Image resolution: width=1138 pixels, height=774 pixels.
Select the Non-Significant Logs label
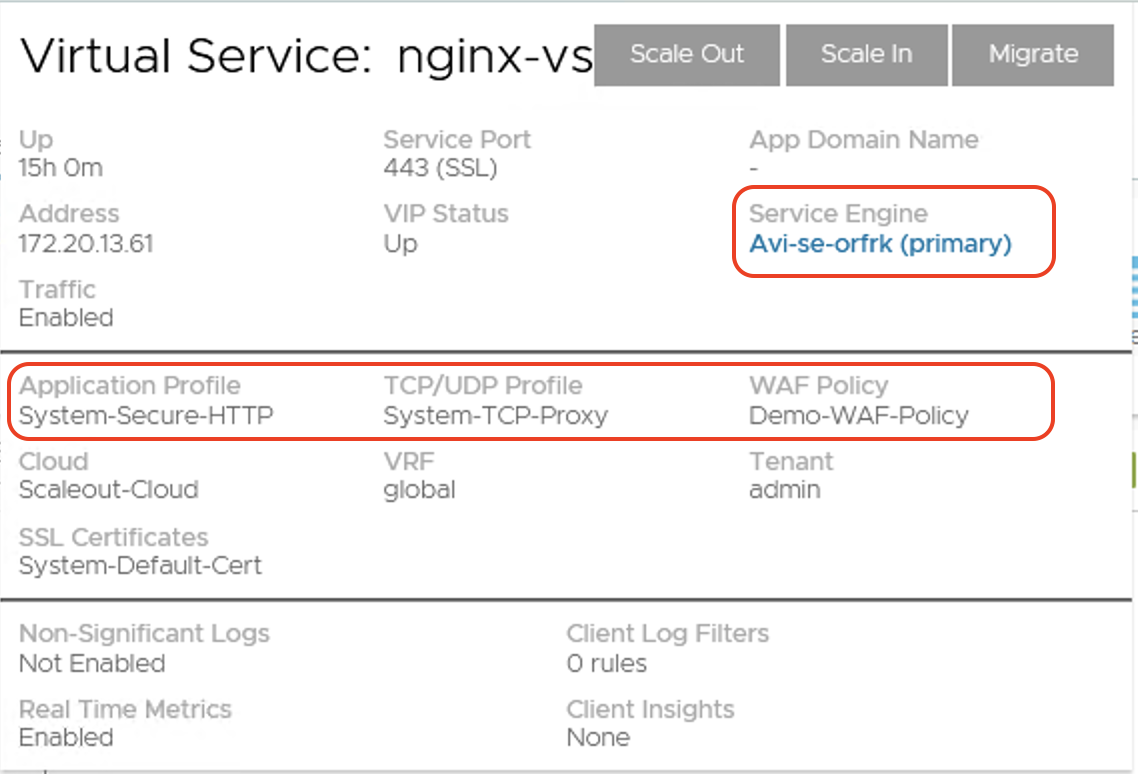tap(144, 634)
